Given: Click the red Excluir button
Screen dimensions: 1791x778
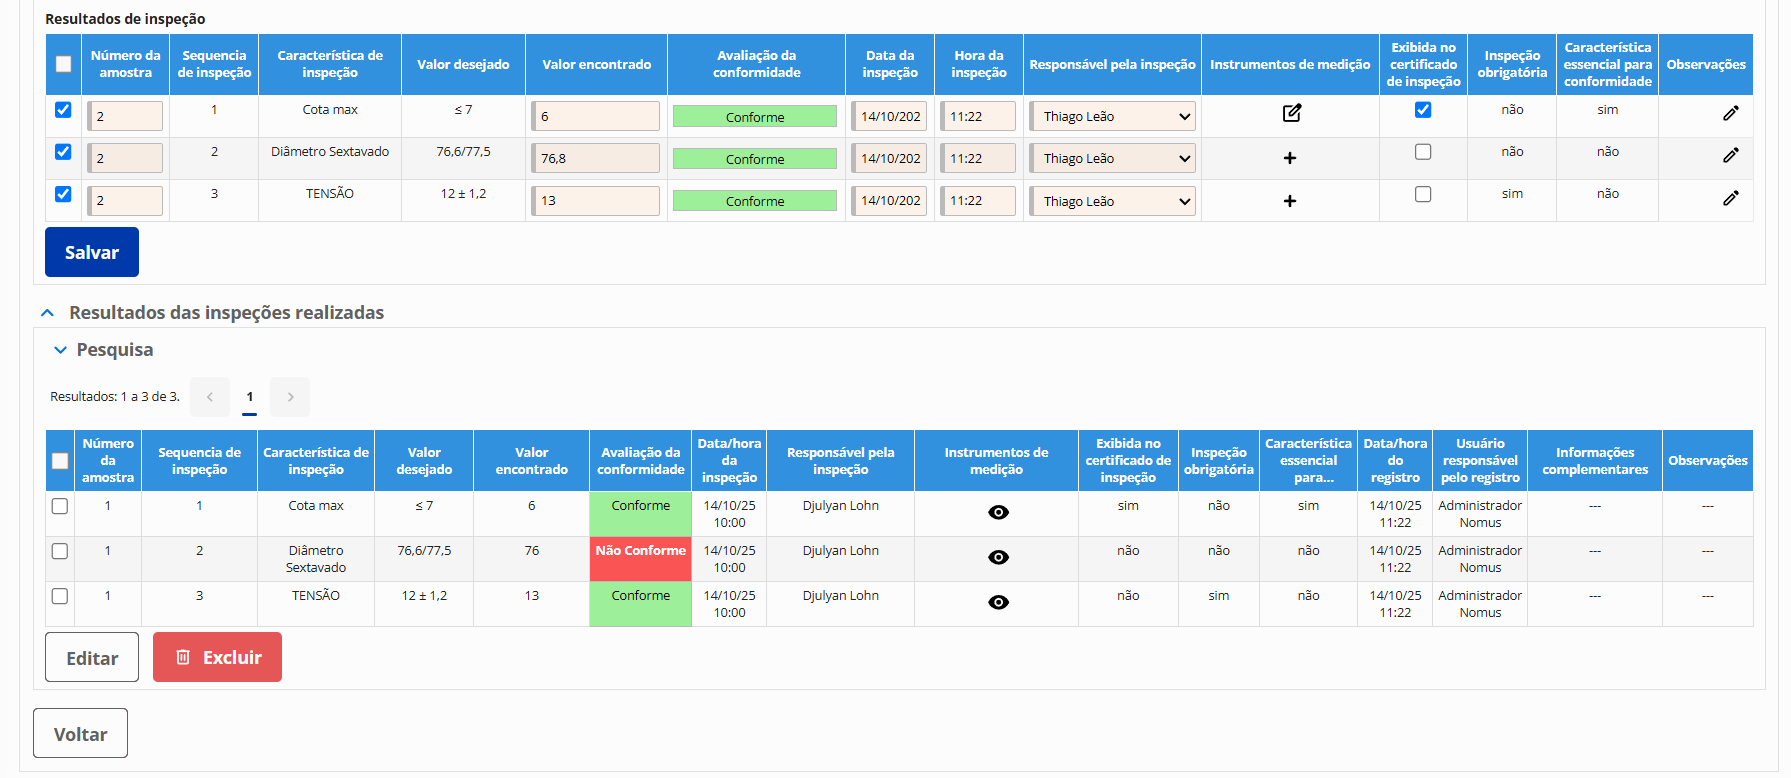Looking at the screenshot, I should point(217,657).
